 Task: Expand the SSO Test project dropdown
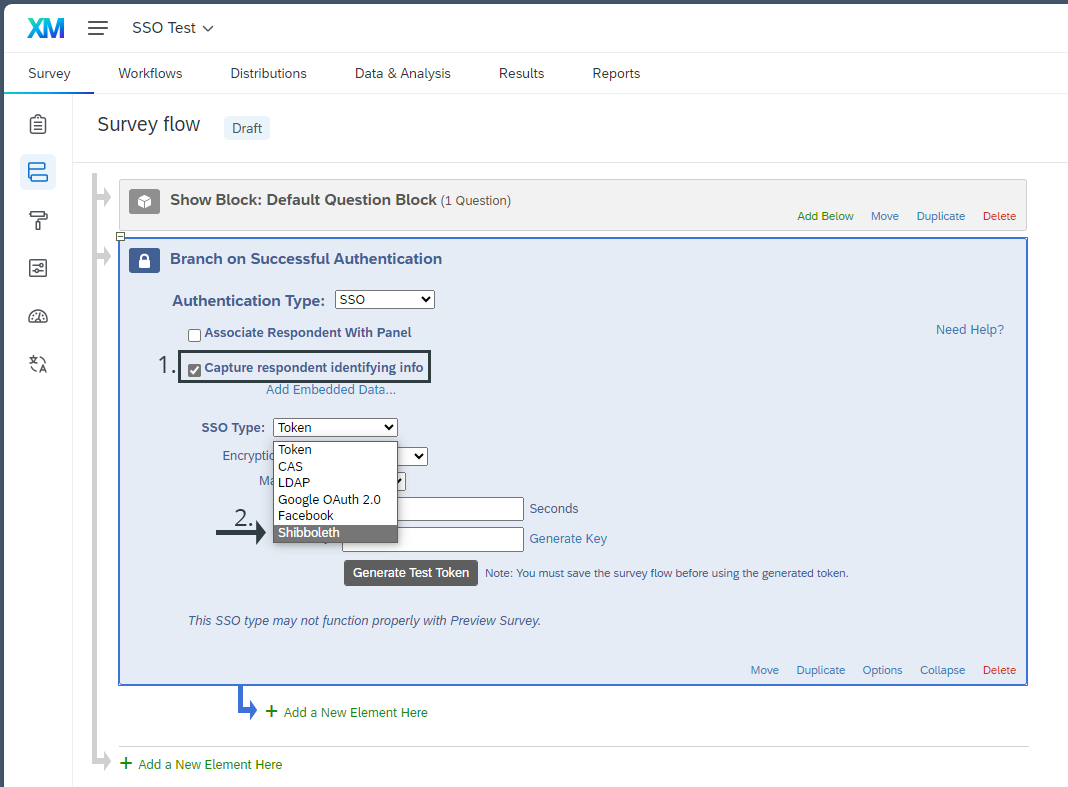[173, 28]
